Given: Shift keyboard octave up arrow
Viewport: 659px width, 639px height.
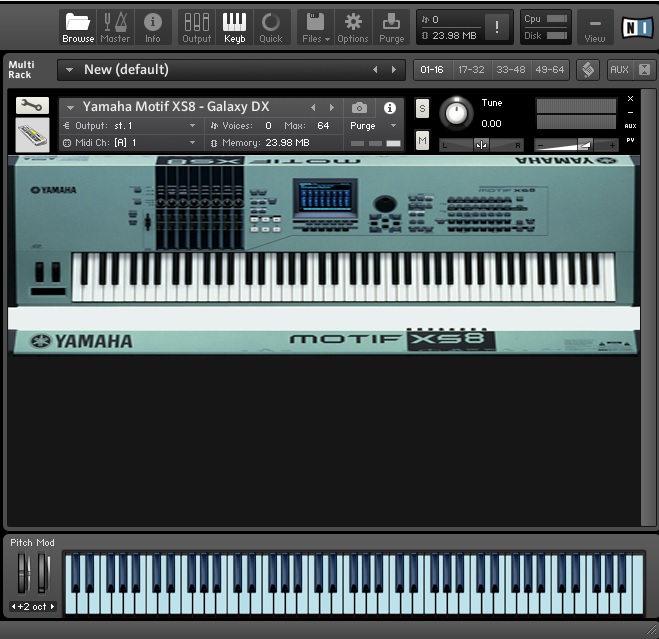Looking at the screenshot, I should click(x=53, y=607).
